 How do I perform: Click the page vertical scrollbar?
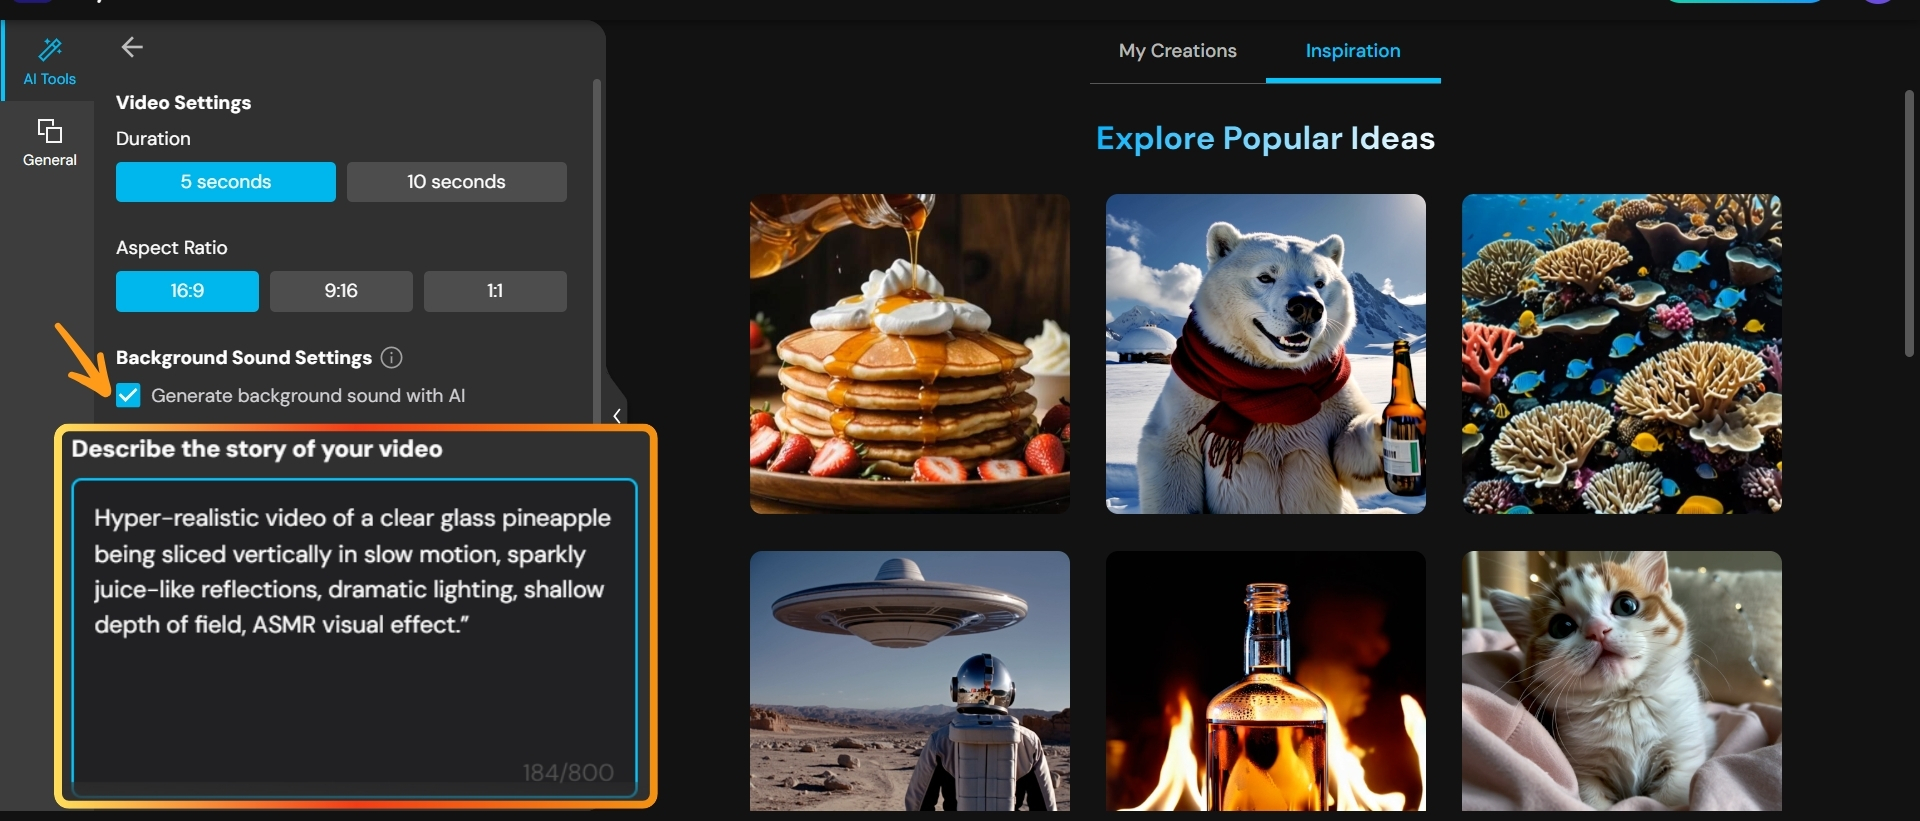(x=1909, y=223)
